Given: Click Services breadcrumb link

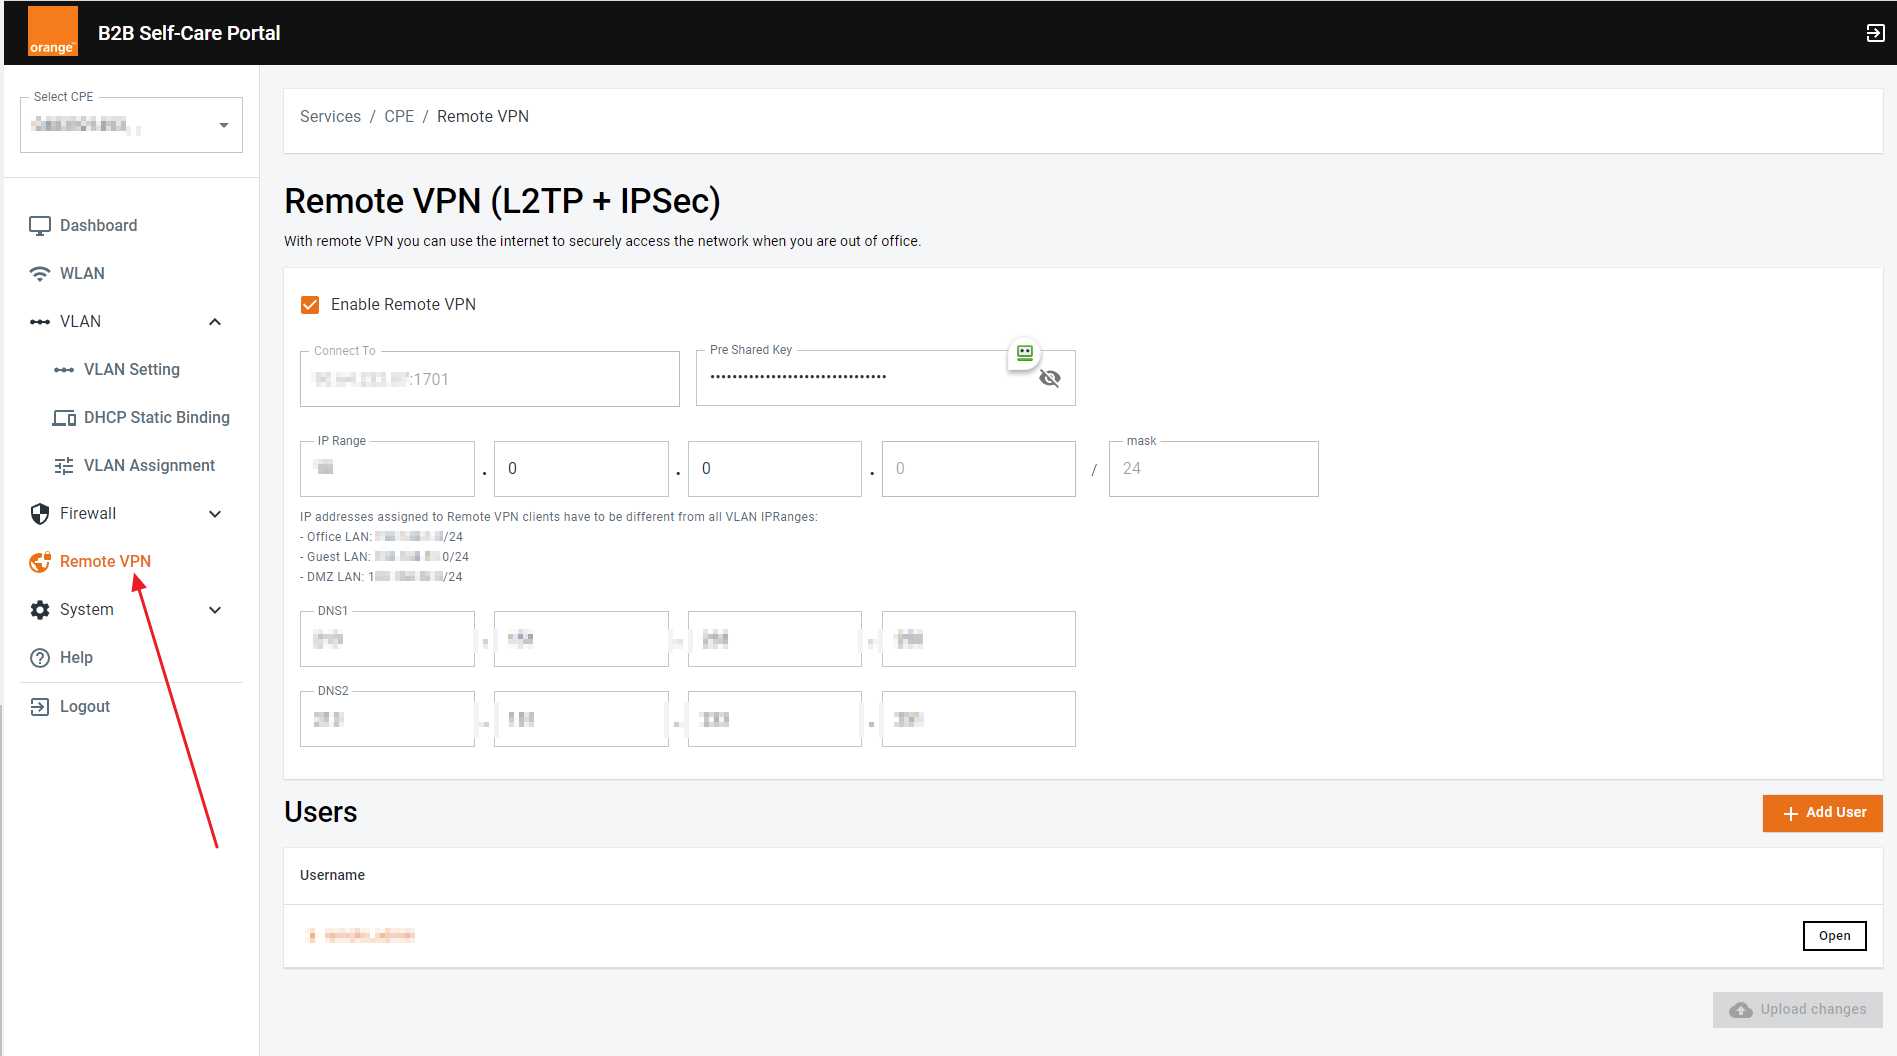Looking at the screenshot, I should click(x=330, y=117).
